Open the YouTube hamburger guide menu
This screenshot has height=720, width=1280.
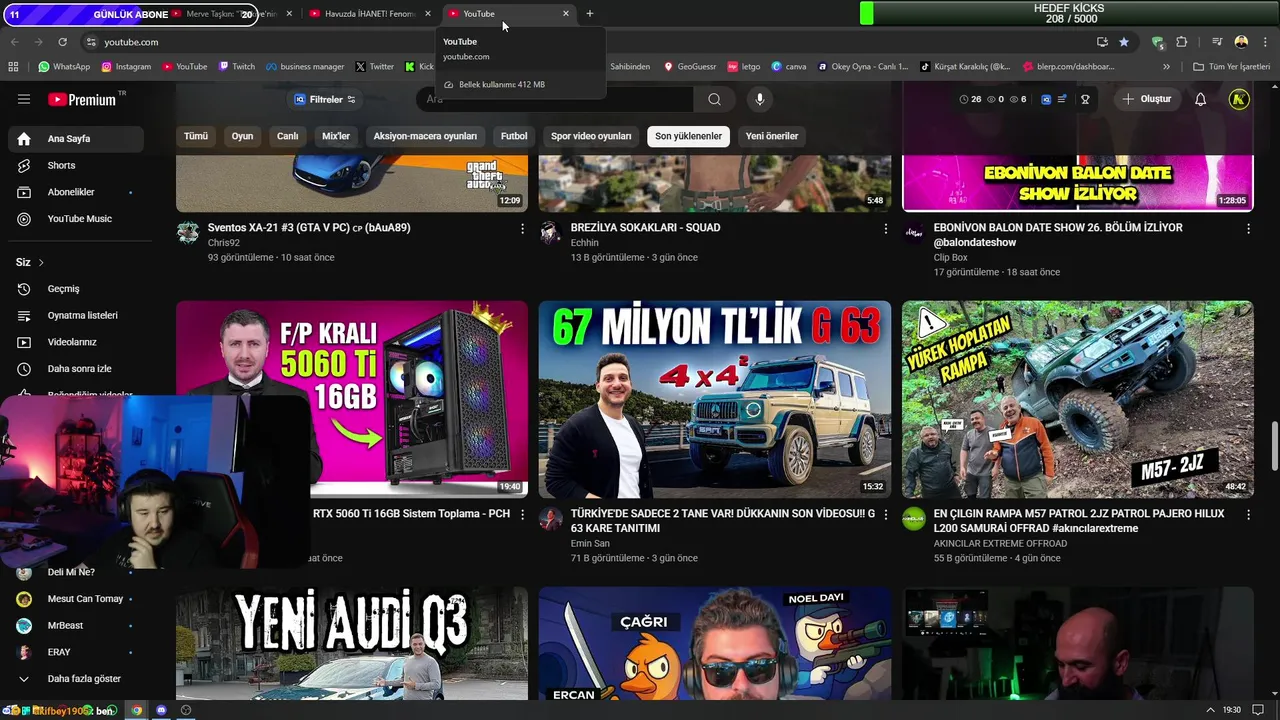pyautogui.click(x=24, y=99)
